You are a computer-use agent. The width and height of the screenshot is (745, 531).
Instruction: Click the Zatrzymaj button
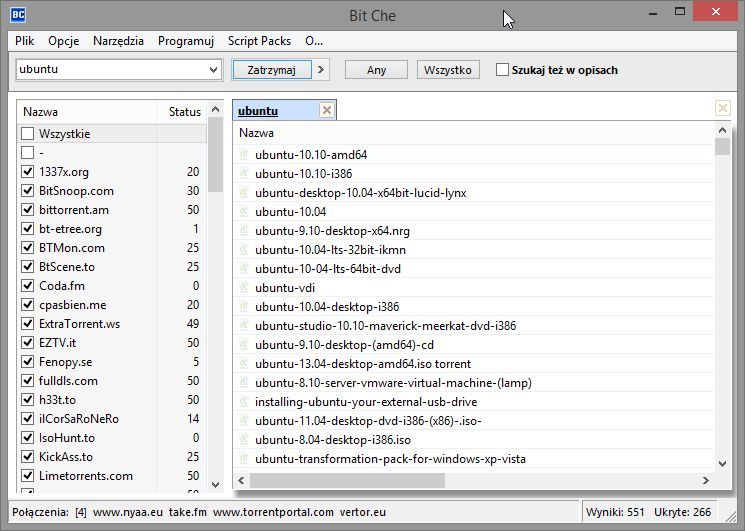point(272,70)
